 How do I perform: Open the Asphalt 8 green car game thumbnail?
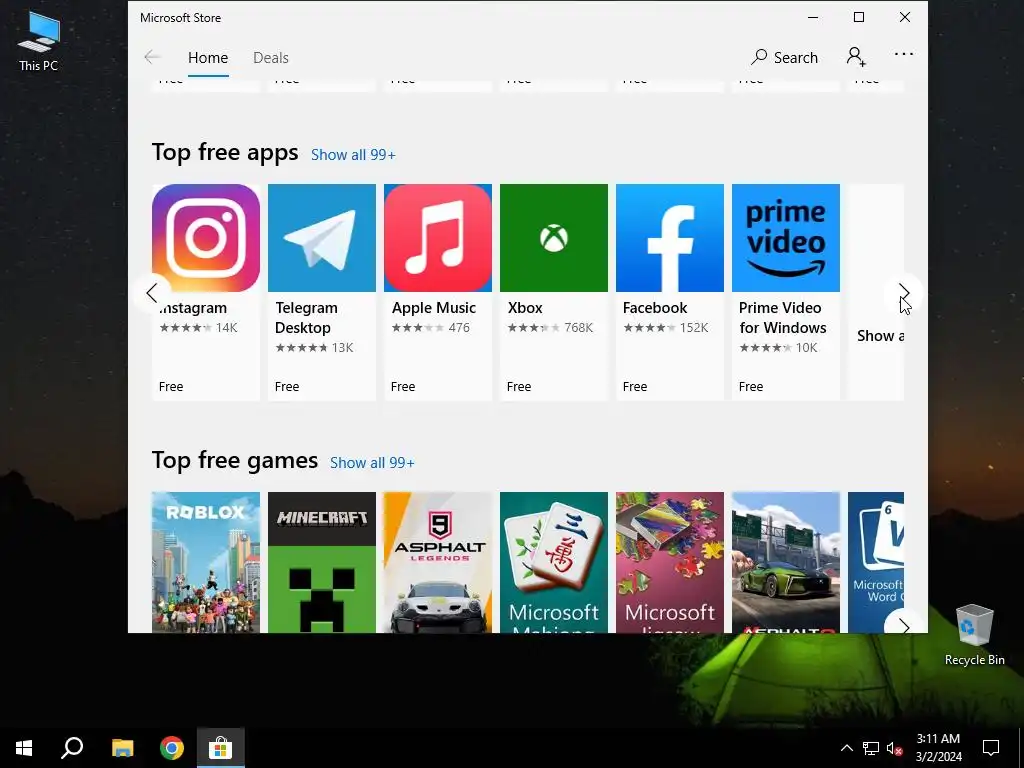(786, 562)
